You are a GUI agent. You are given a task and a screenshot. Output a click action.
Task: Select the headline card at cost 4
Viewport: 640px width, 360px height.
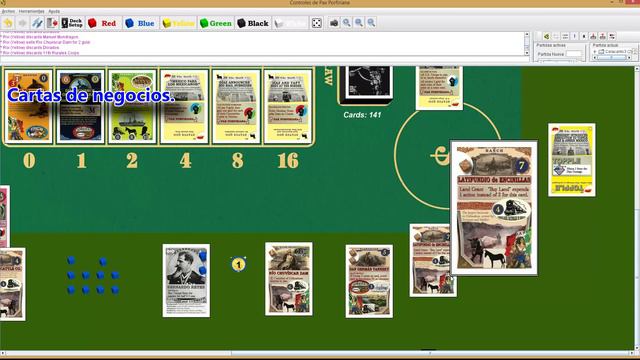[184, 106]
